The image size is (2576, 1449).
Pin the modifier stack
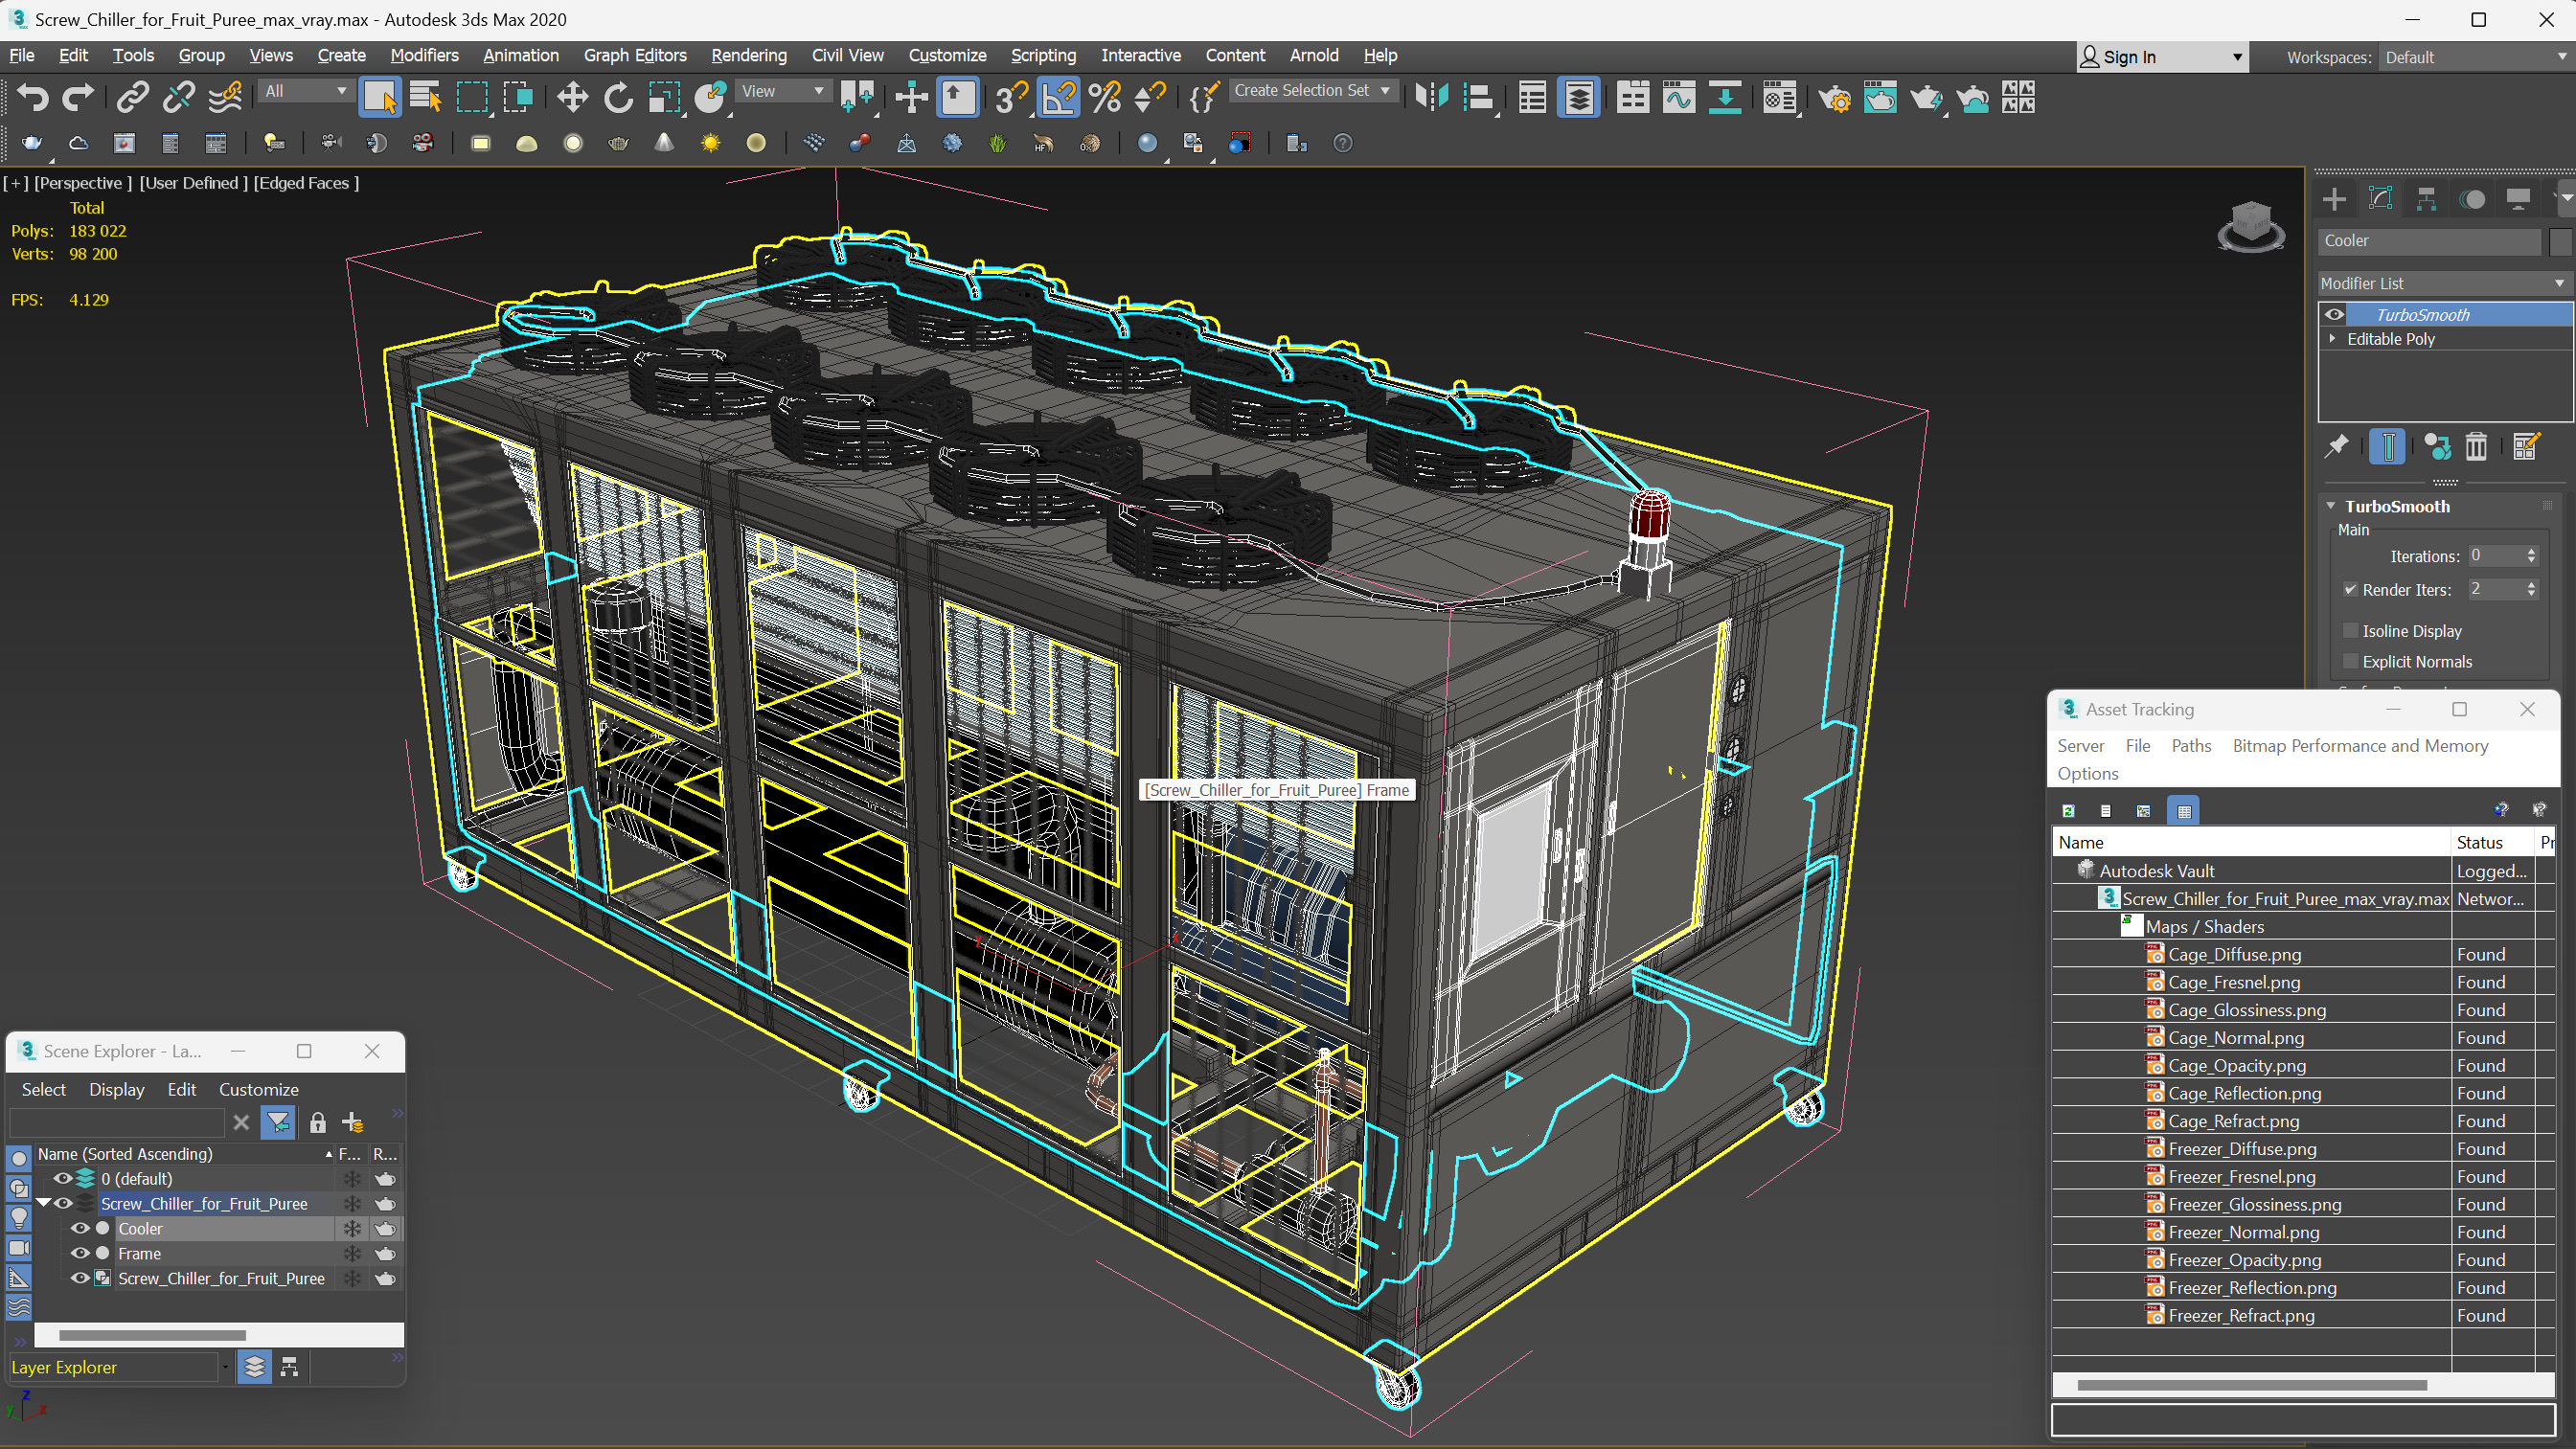pos(2336,447)
